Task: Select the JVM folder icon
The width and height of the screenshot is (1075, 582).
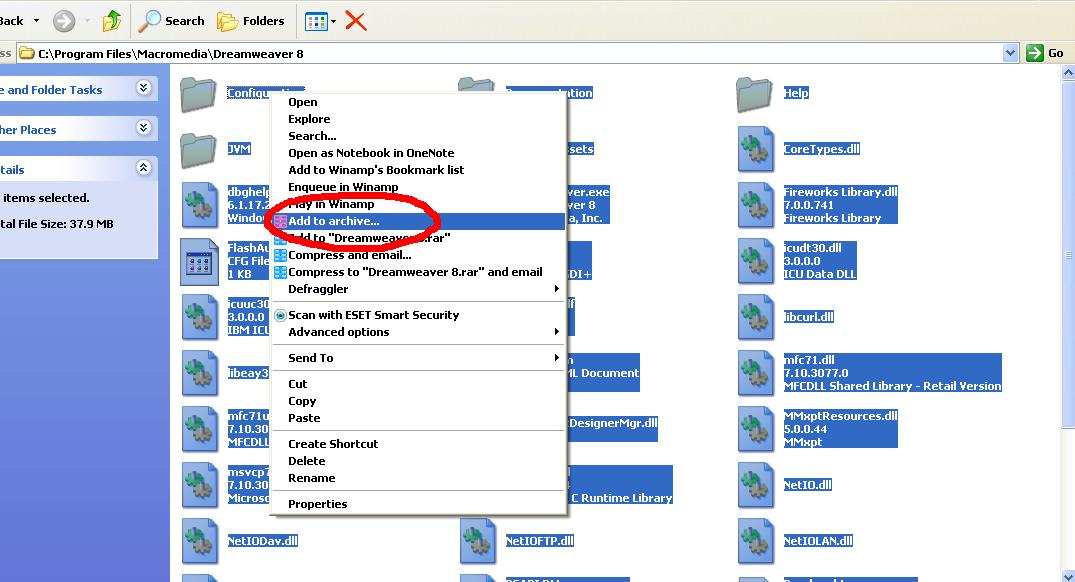Action: (199, 149)
